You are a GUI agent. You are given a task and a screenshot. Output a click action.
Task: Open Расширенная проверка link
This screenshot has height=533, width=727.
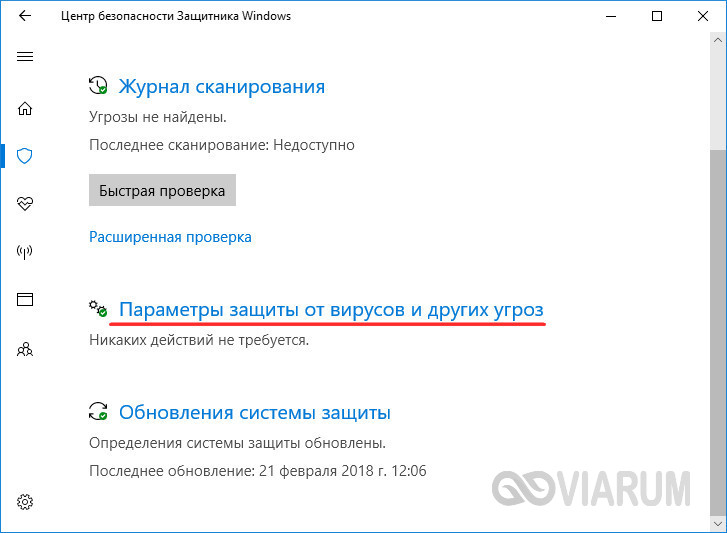click(170, 237)
